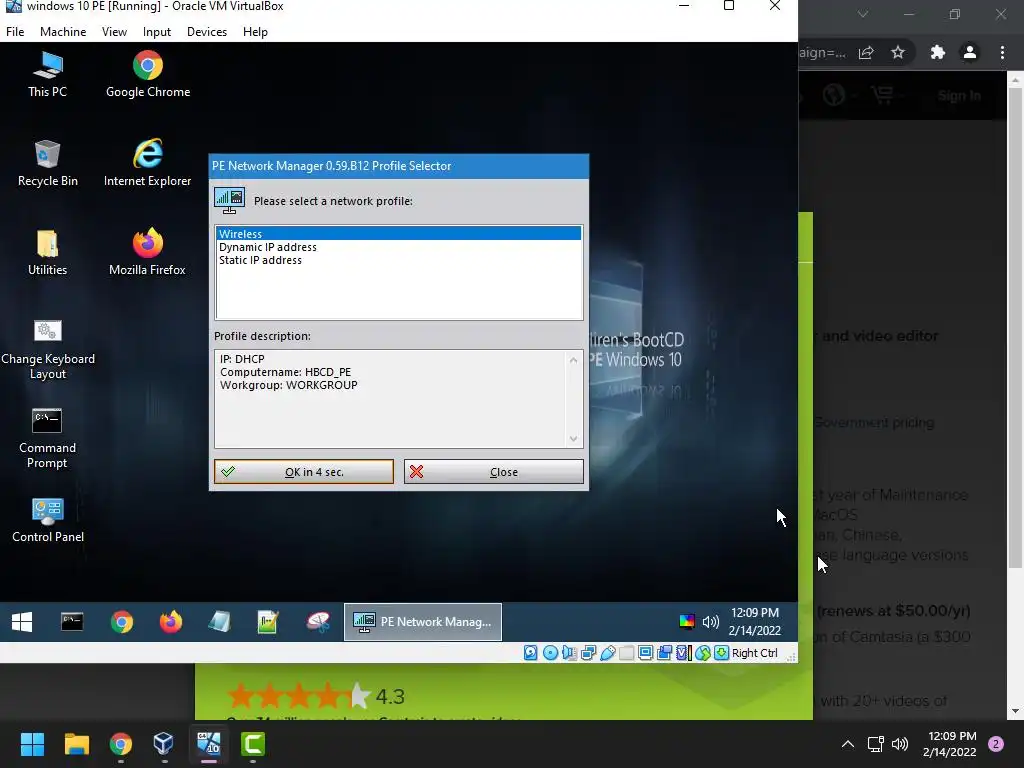Open This PC desktop icon

(48, 74)
